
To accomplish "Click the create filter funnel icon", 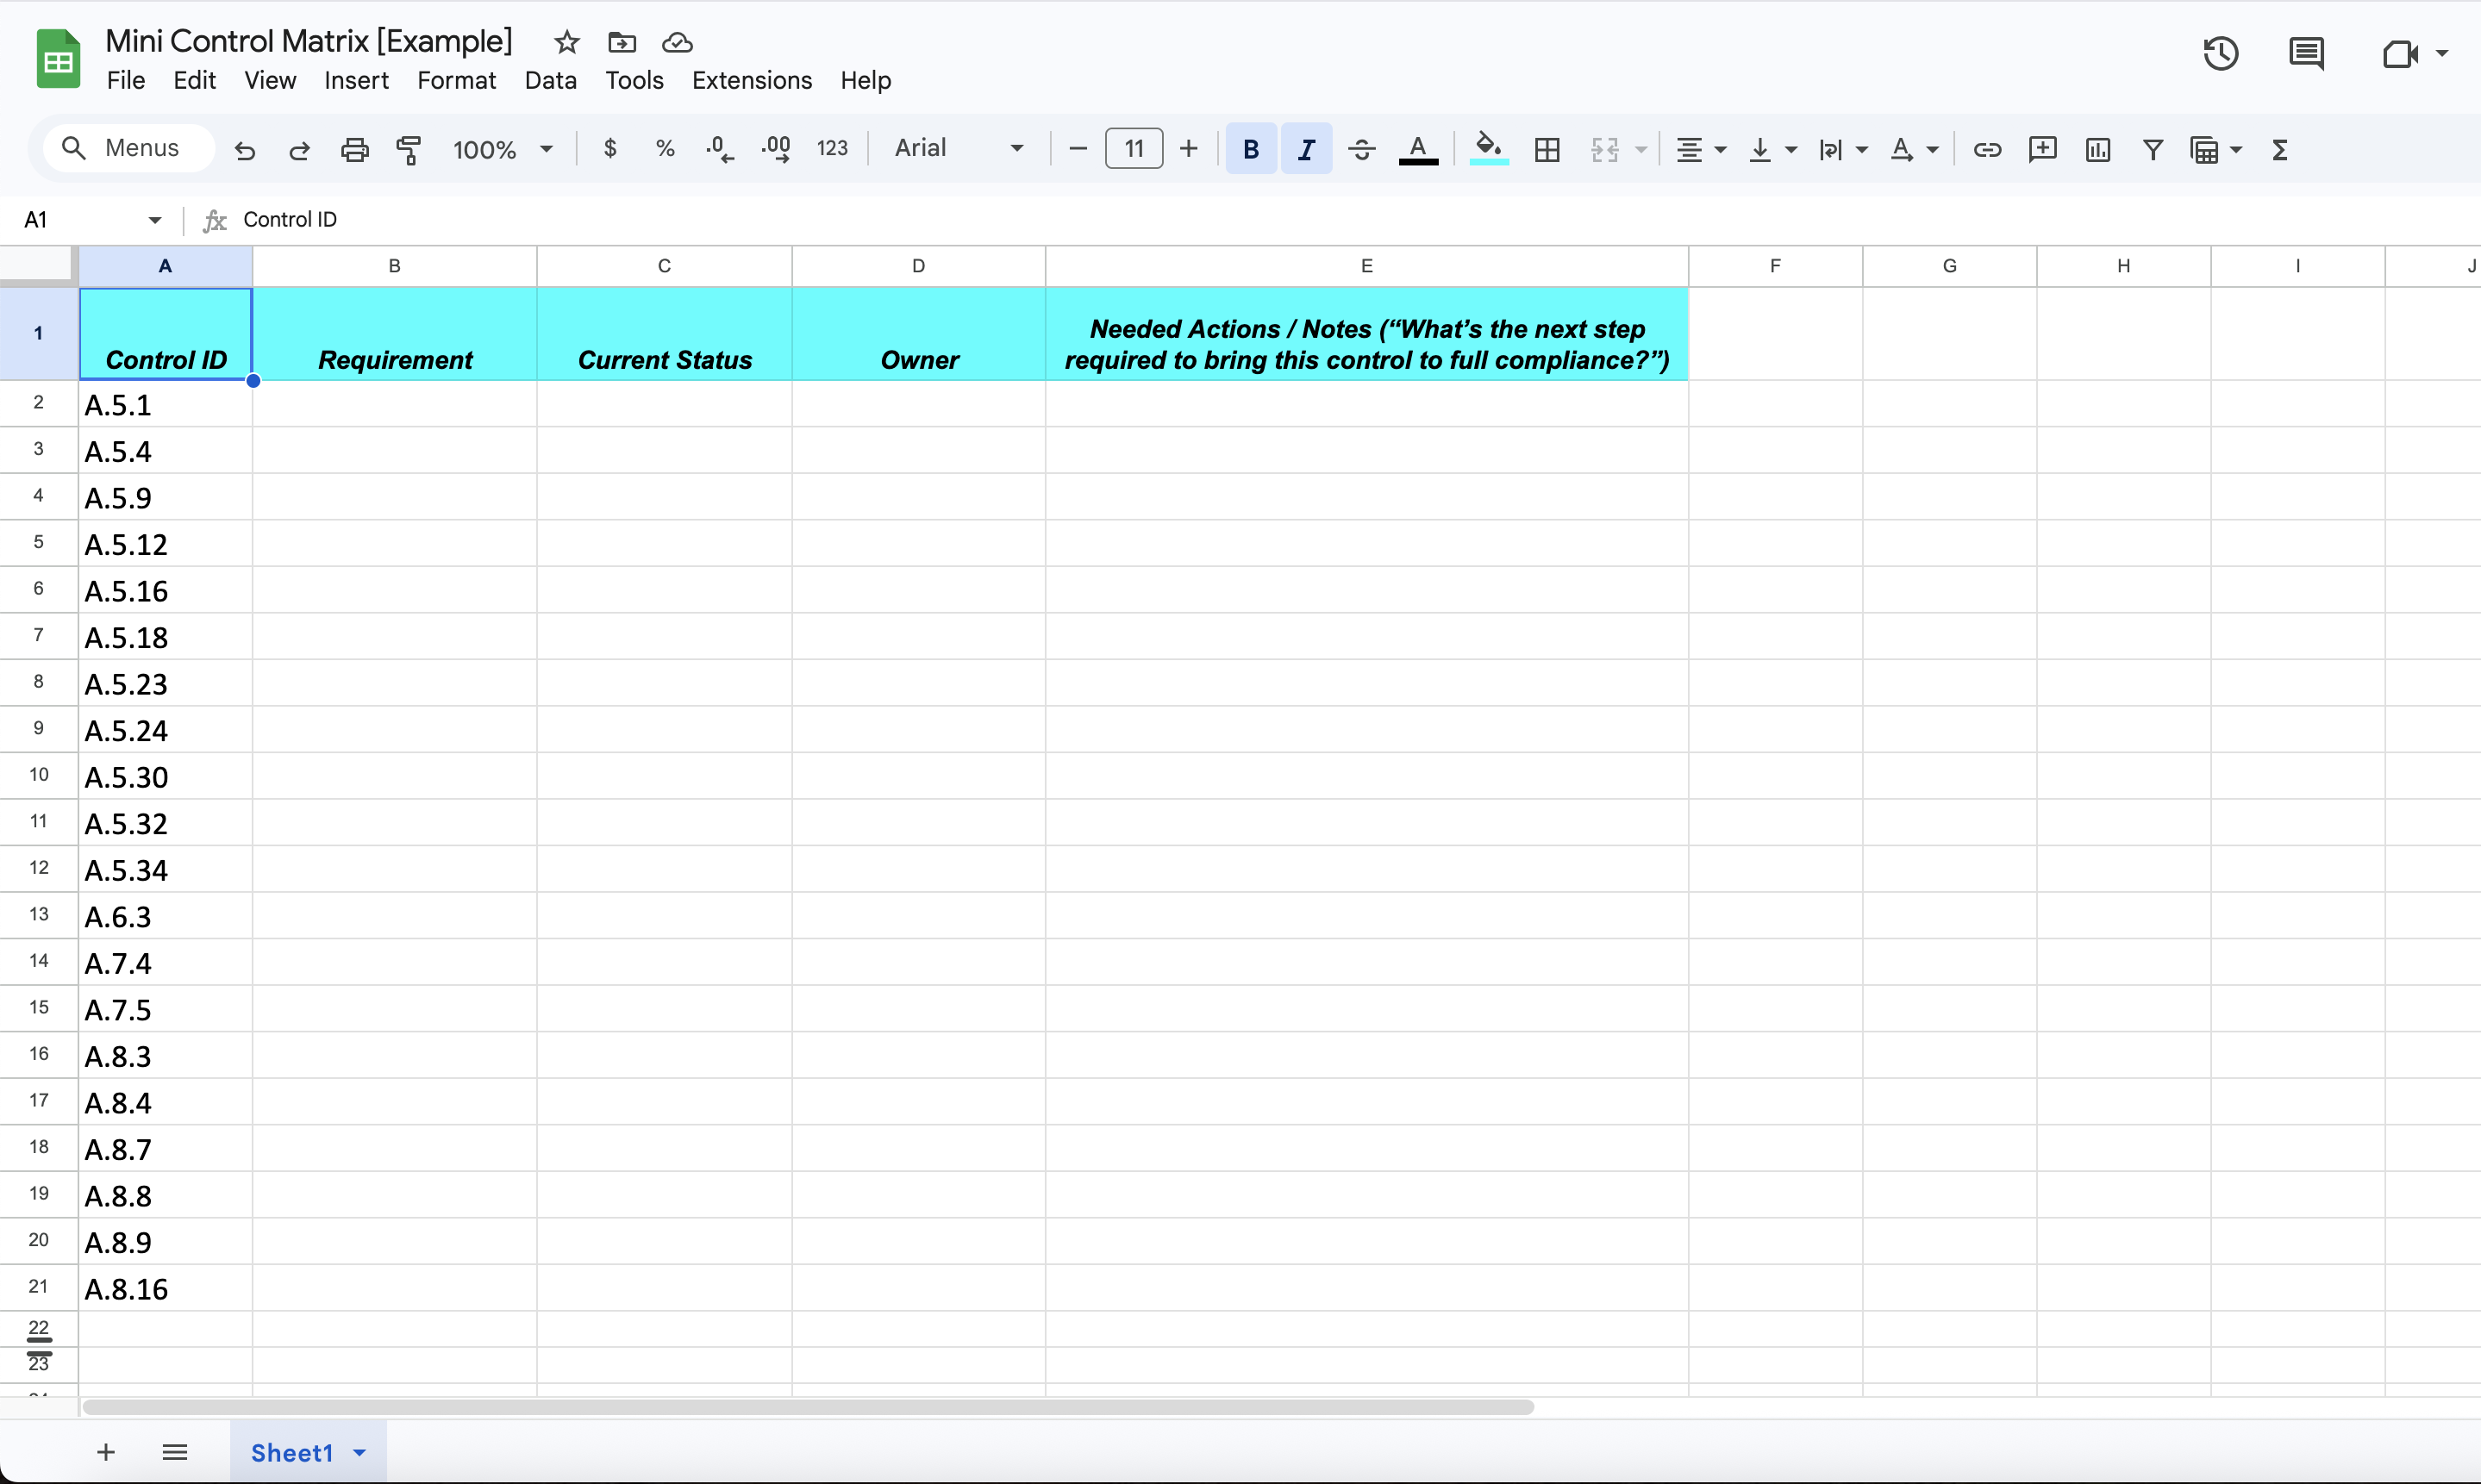I will pos(2153,150).
